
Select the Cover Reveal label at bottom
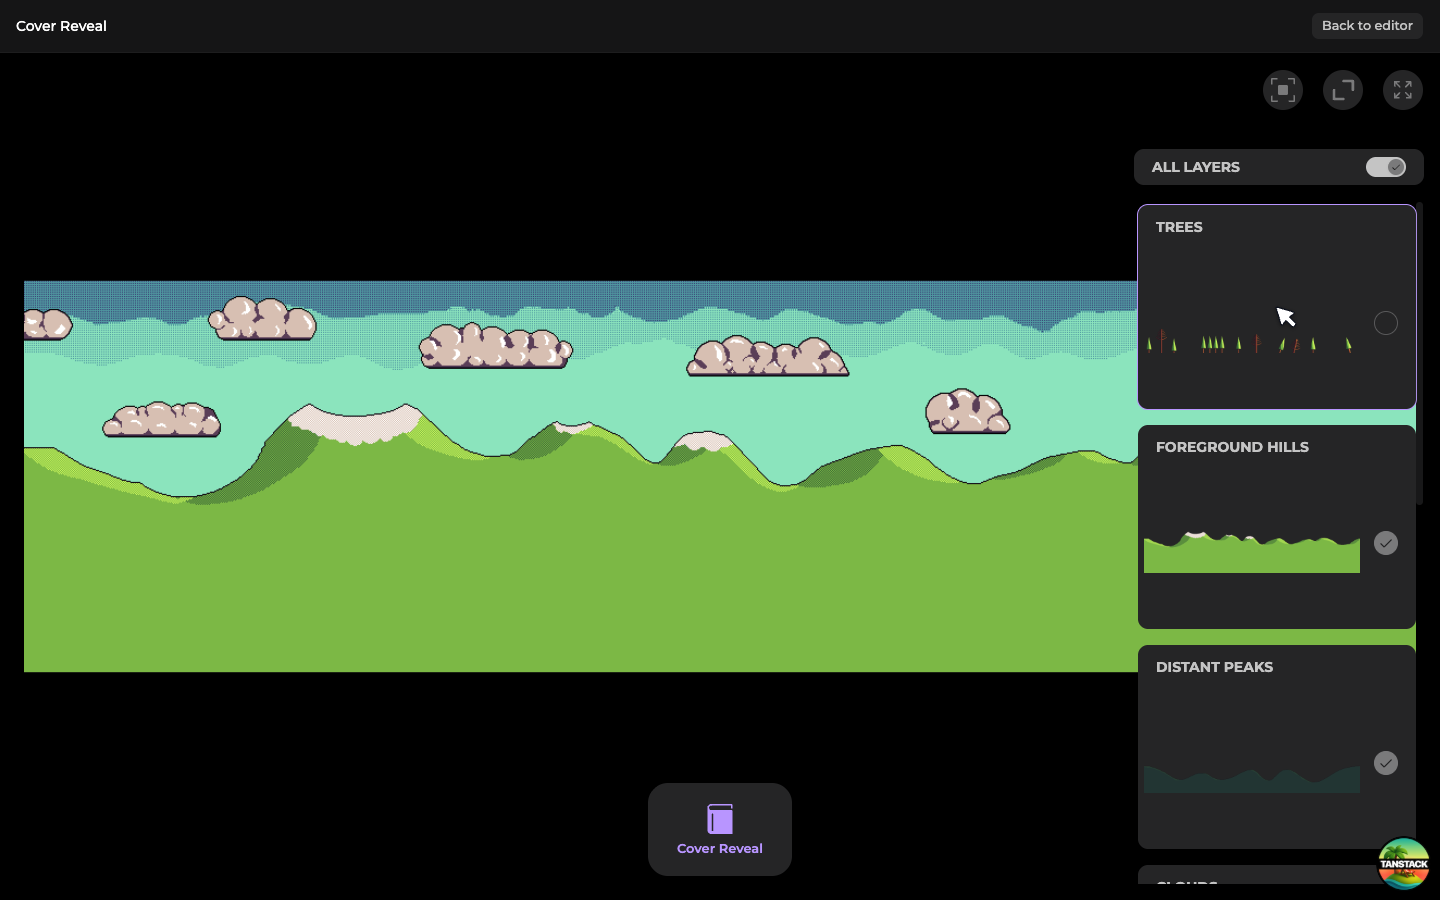(720, 849)
